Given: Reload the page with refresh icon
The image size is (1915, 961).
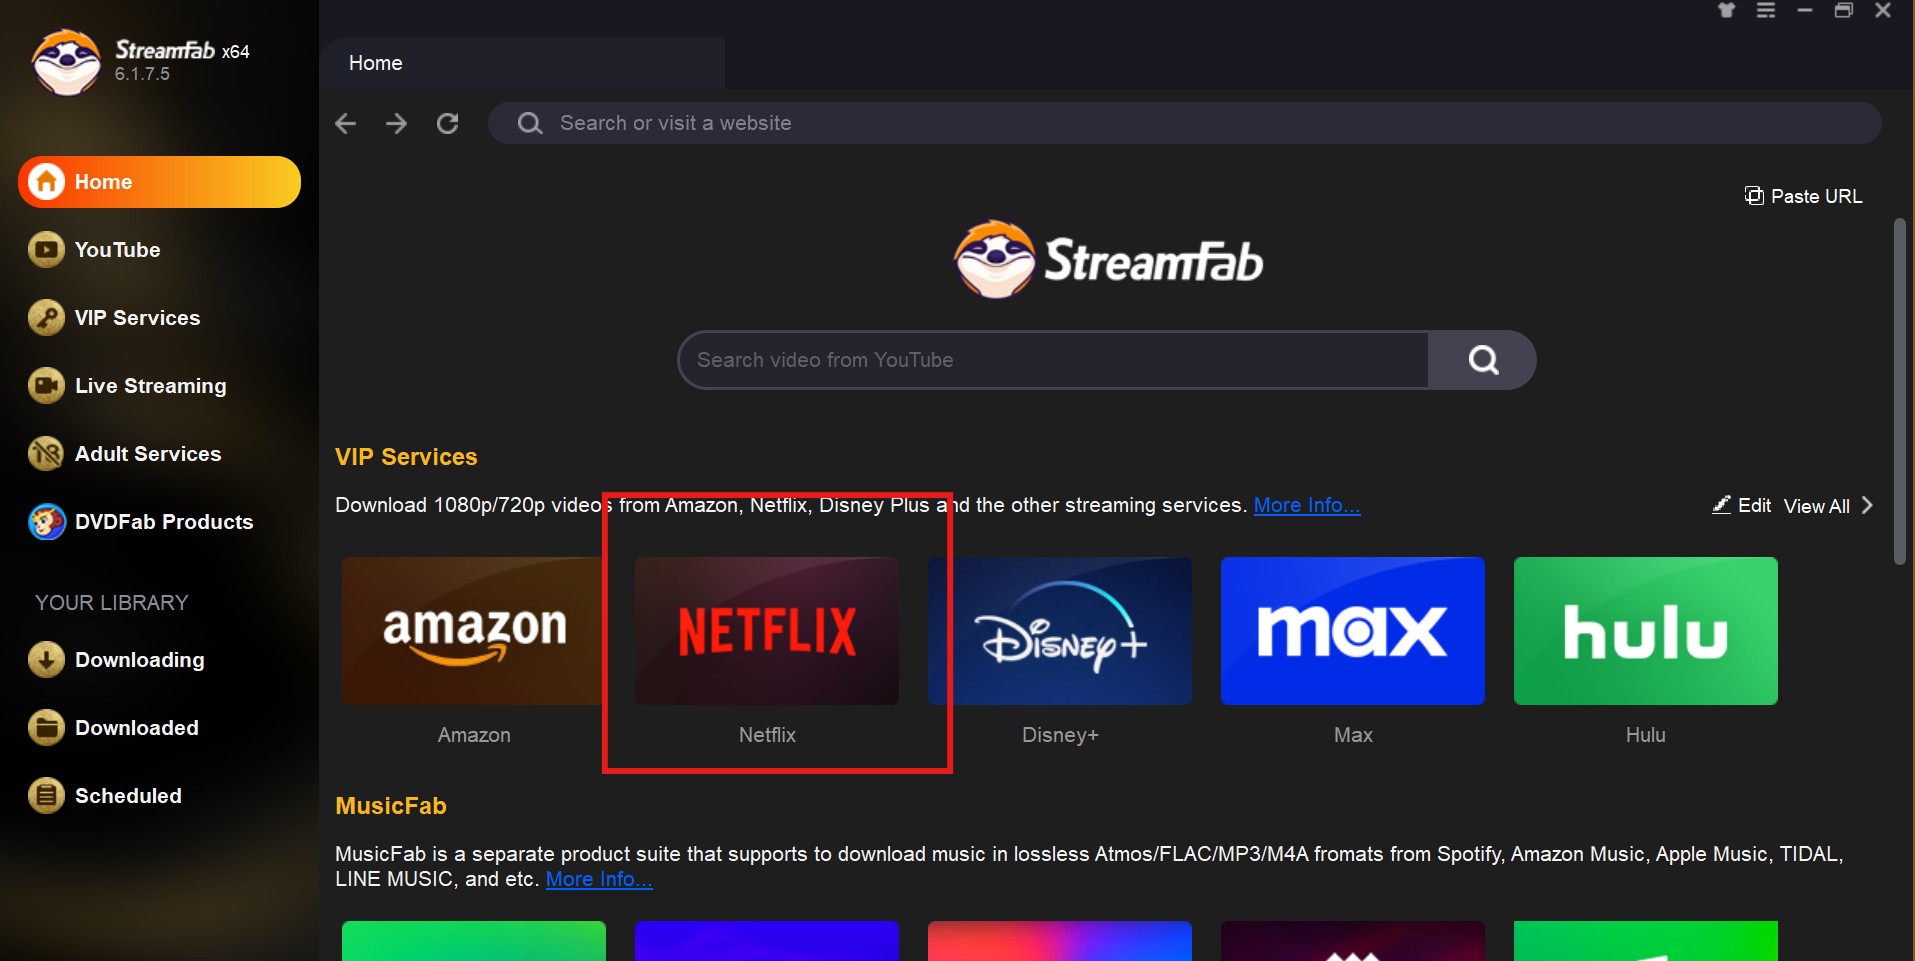Looking at the screenshot, I should pyautogui.click(x=448, y=123).
